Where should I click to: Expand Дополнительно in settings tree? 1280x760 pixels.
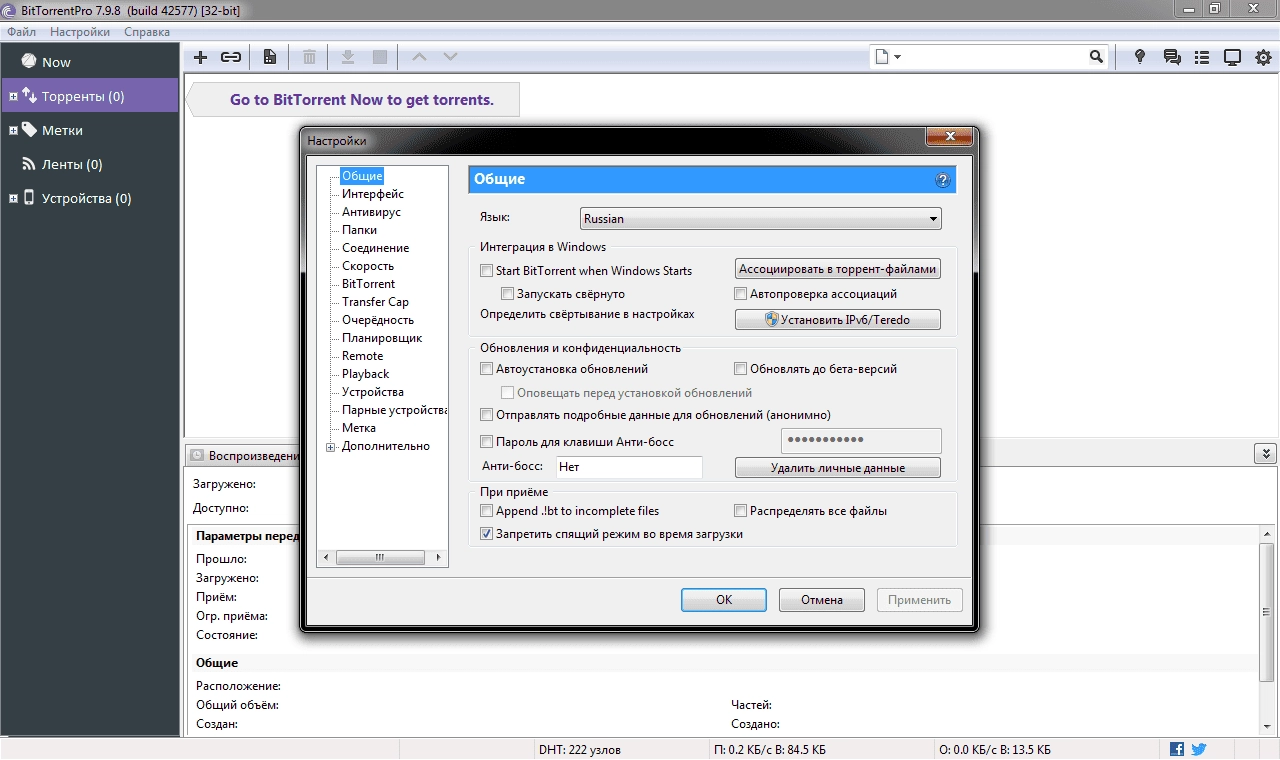point(331,447)
